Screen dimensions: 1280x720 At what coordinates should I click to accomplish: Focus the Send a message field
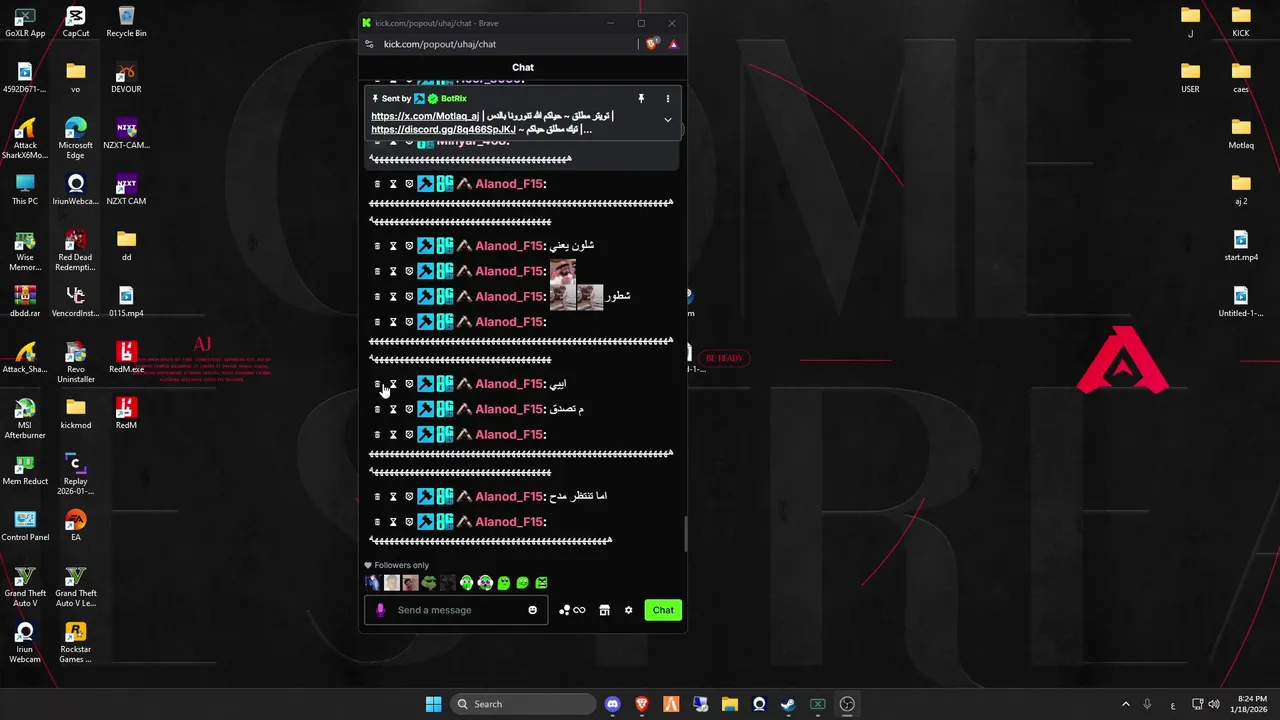pos(456,610)
